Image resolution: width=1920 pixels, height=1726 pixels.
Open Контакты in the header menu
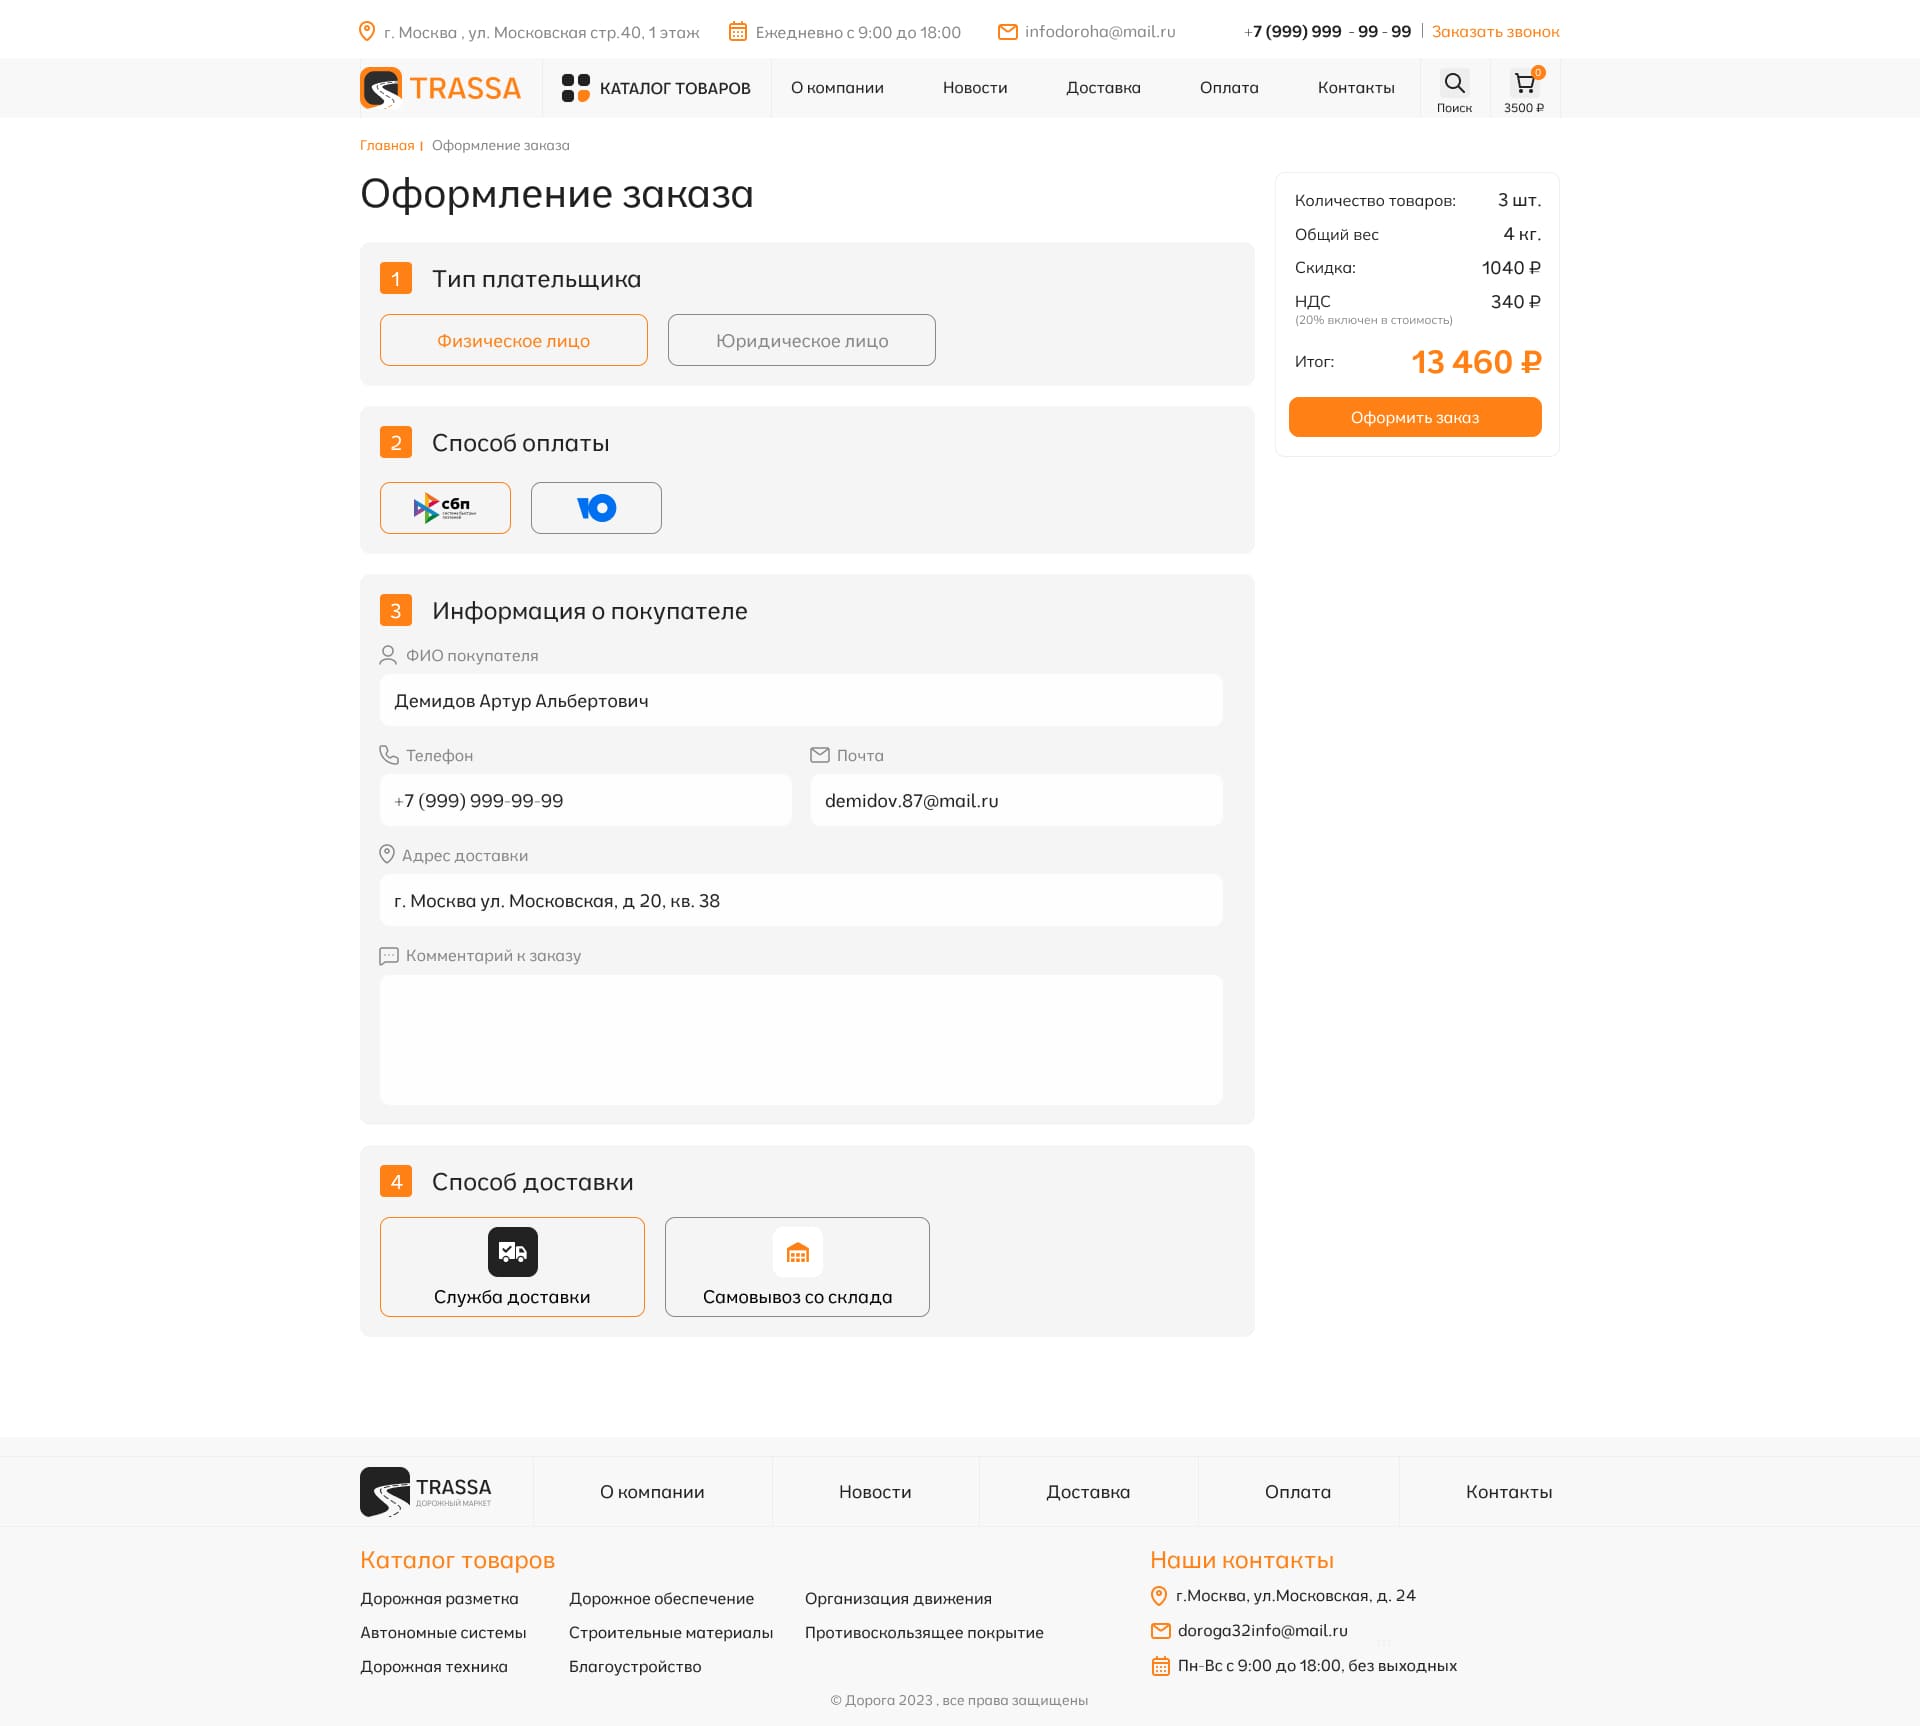1355,88
